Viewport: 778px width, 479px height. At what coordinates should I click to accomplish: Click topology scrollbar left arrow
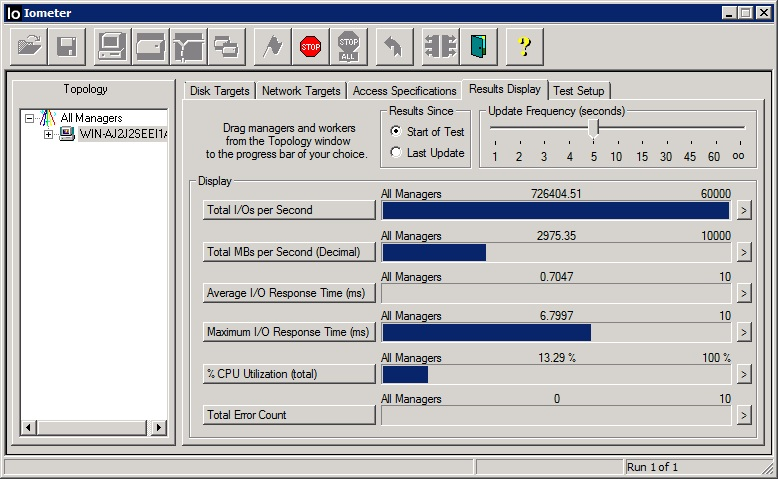tap(28, 427)
